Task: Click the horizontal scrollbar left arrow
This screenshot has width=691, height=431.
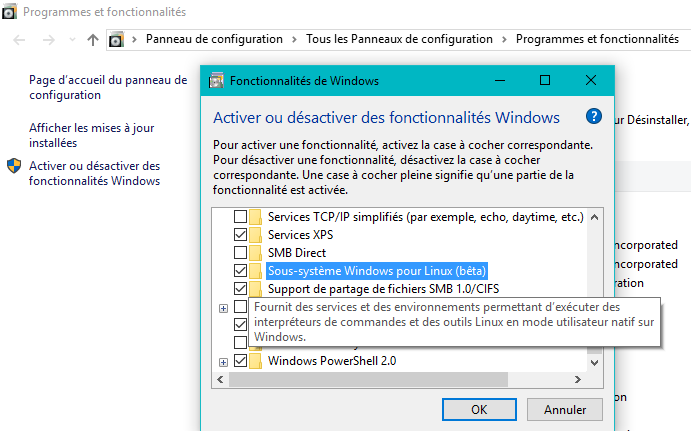Action: click(x=220, y=379)
